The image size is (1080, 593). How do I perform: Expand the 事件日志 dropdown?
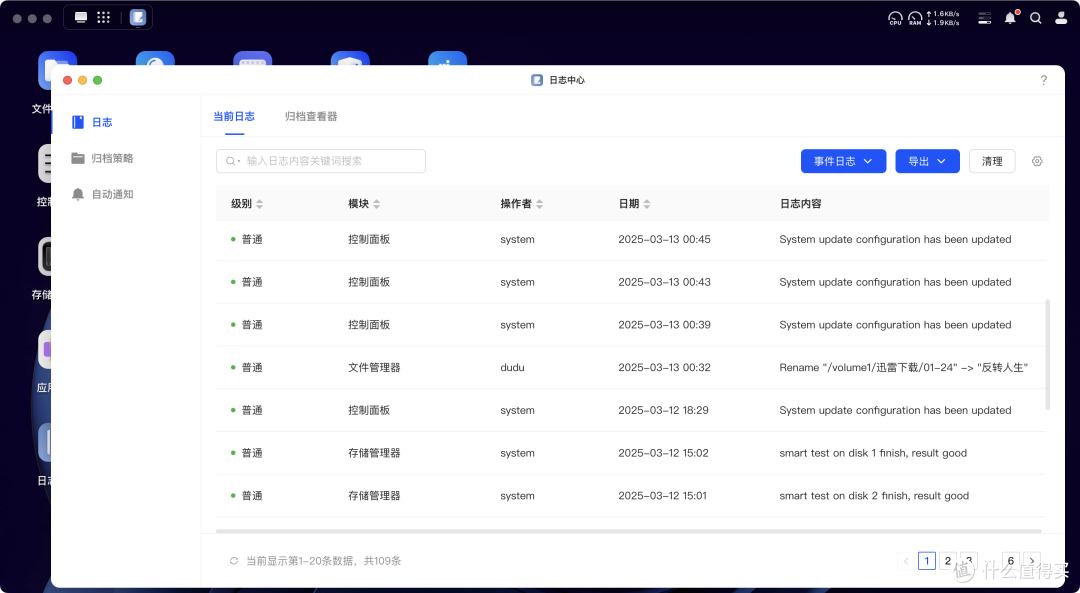[x=843, y=161]
